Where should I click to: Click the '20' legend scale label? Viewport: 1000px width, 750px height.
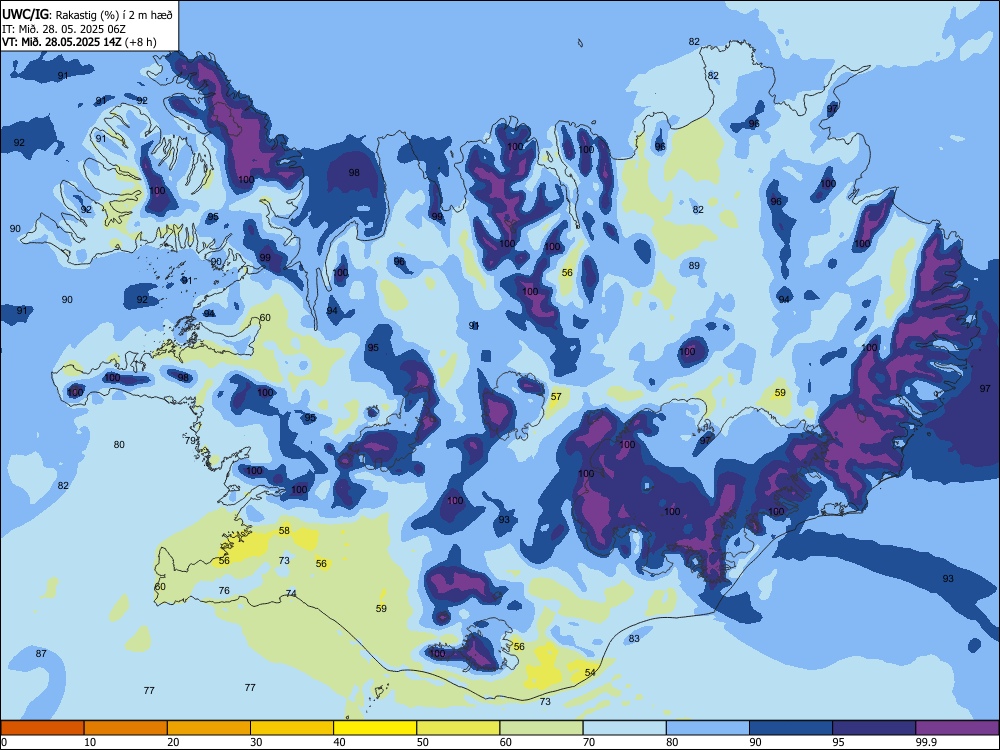point(173,742)
